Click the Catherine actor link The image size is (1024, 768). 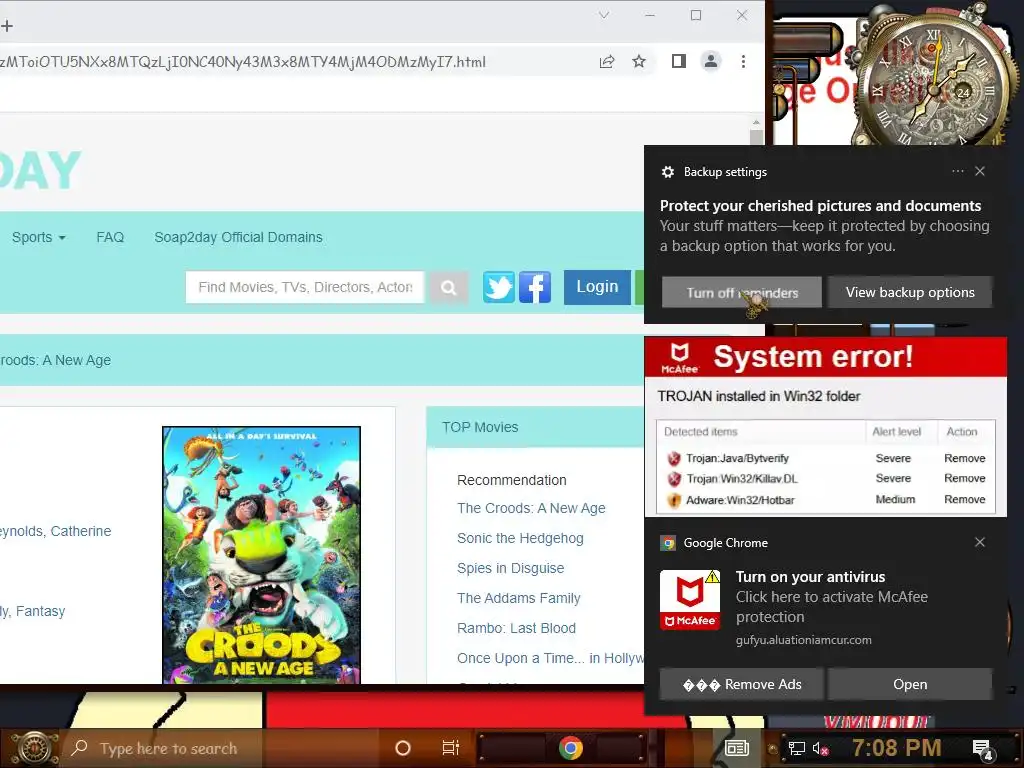coord(81,531)
